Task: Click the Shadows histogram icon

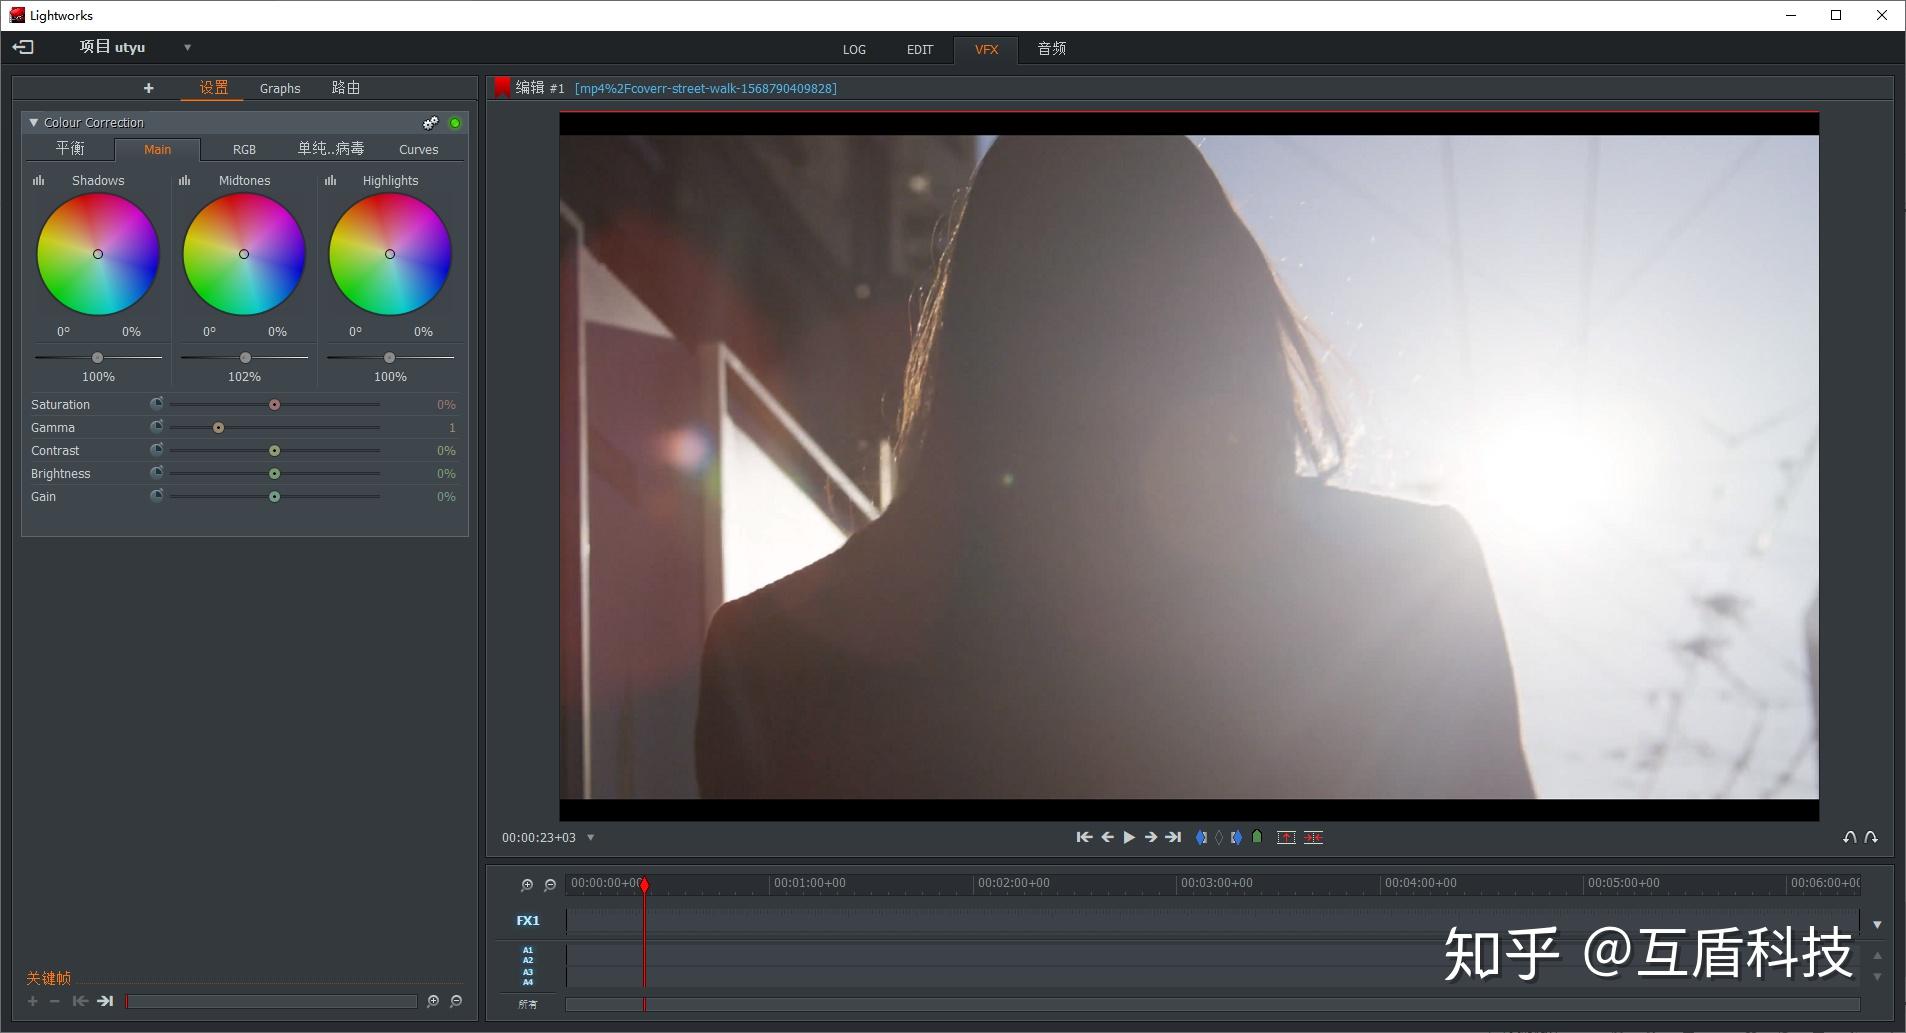Action: (x=38, y=180)
